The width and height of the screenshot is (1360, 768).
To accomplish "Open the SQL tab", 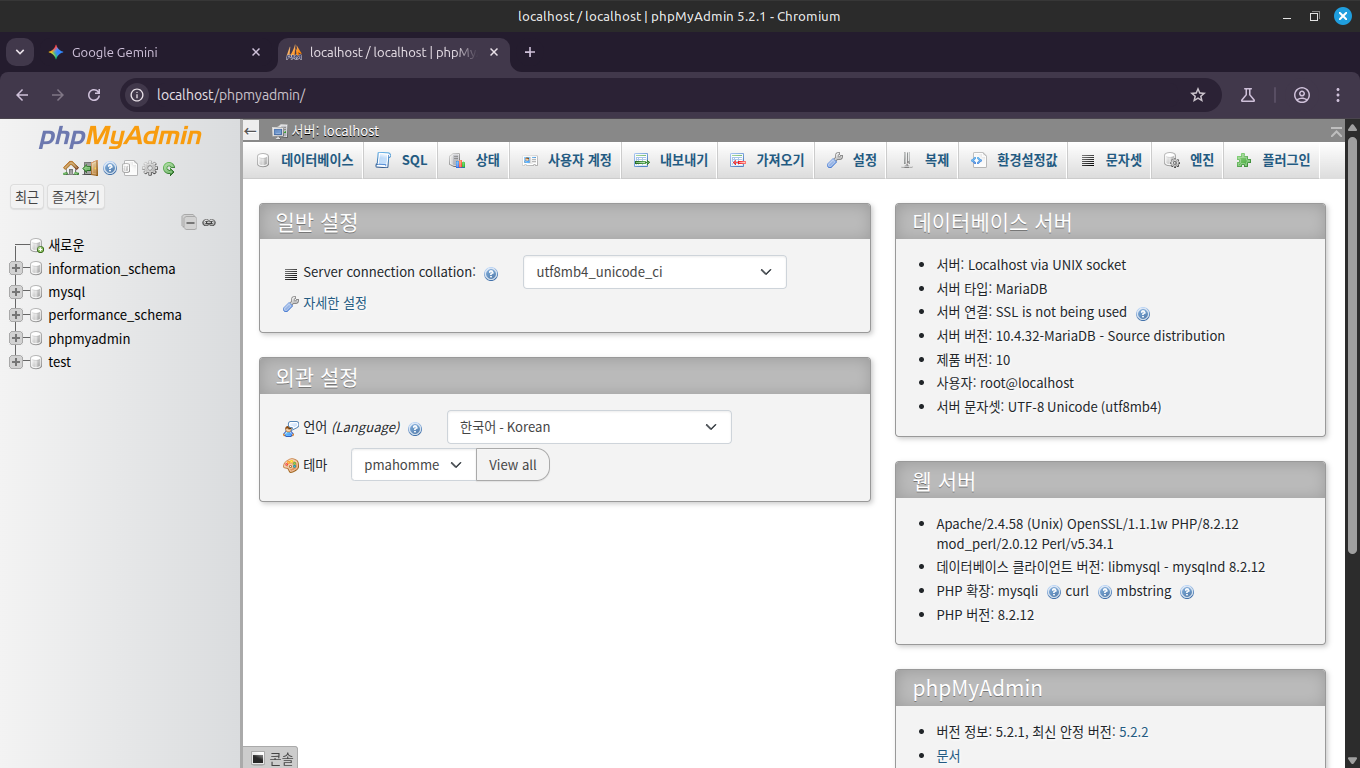I will tap(402, 160).
